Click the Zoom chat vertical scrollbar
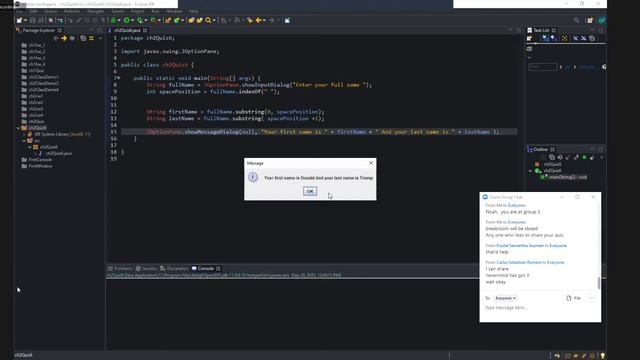640x360 pixels. 599,282
